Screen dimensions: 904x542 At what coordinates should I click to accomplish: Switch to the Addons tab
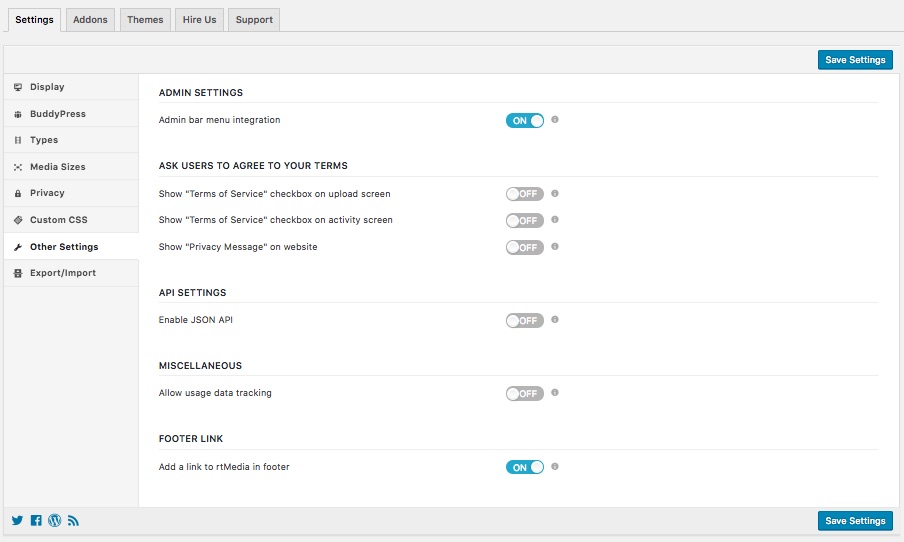(90, 20)
